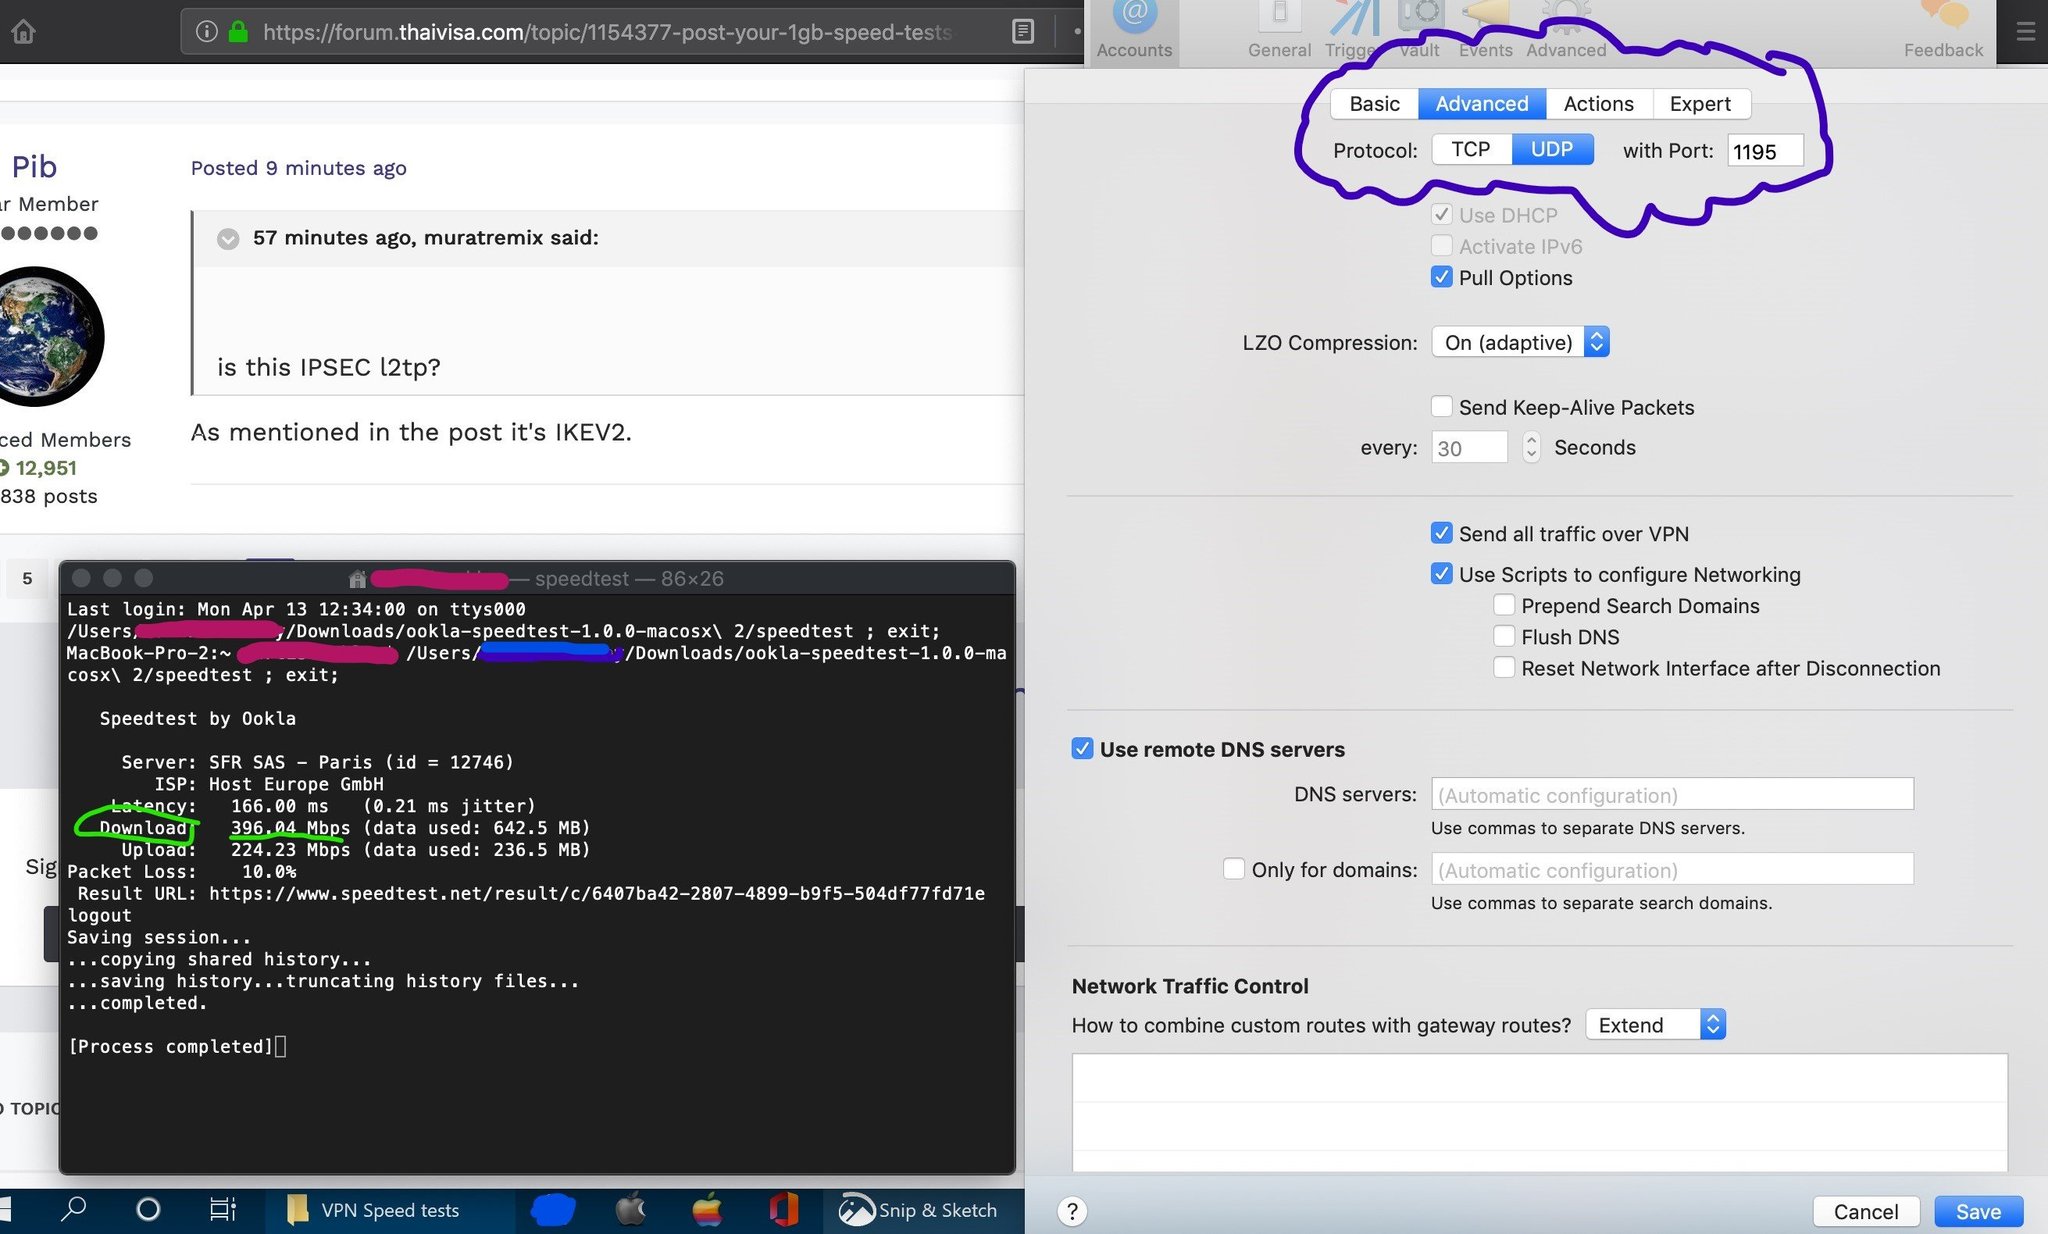This screenshot has height=1234, width=2048.
Task: Open the 'Posted 9 minutes ago' permalink
Action: (x=298, y=168)
